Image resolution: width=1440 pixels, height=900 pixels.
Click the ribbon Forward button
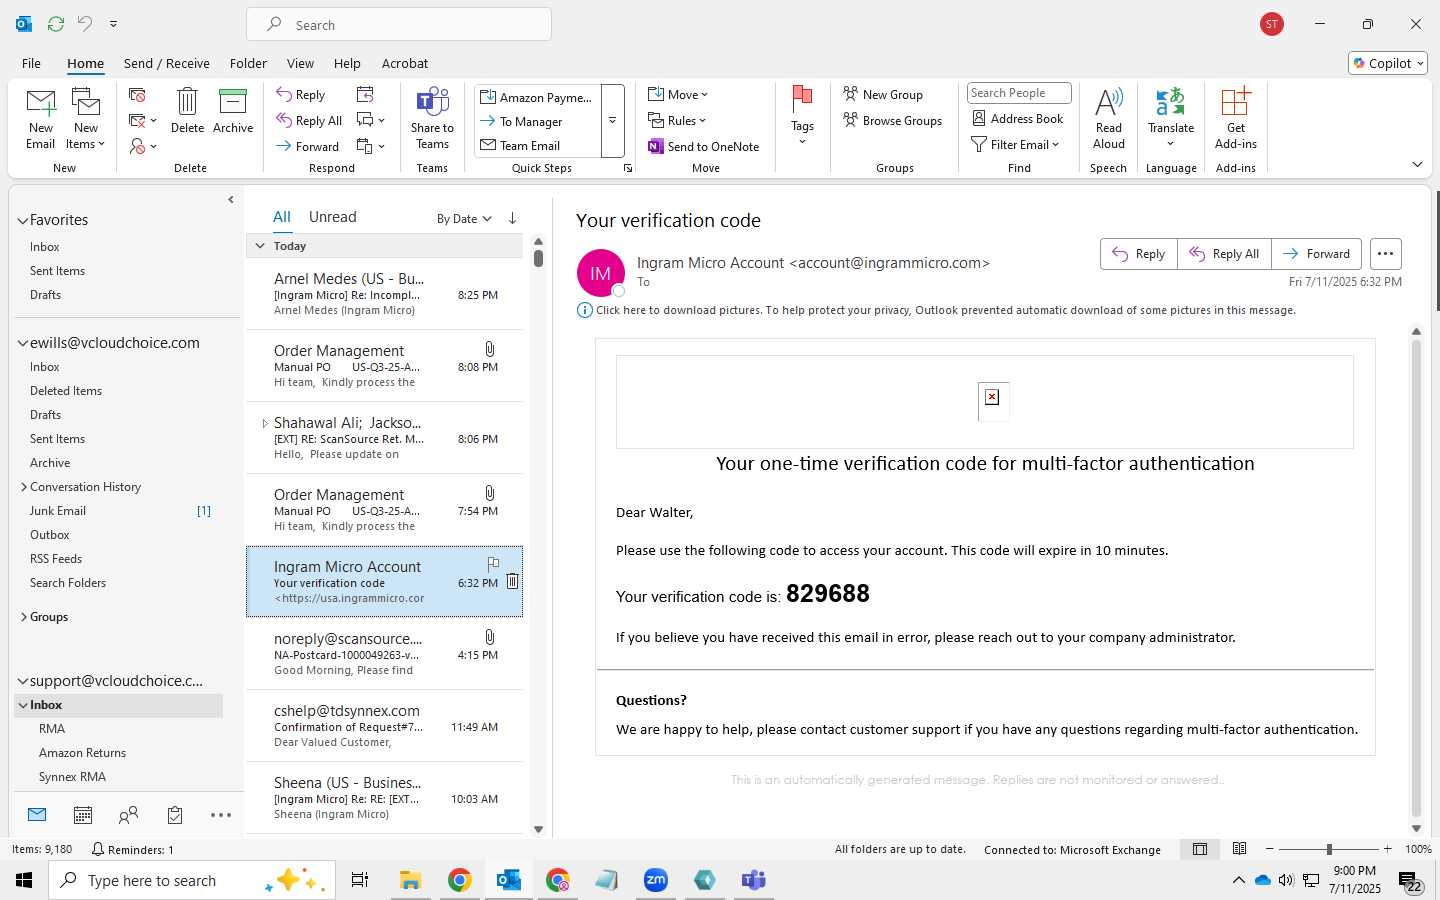tap(308, 146)
